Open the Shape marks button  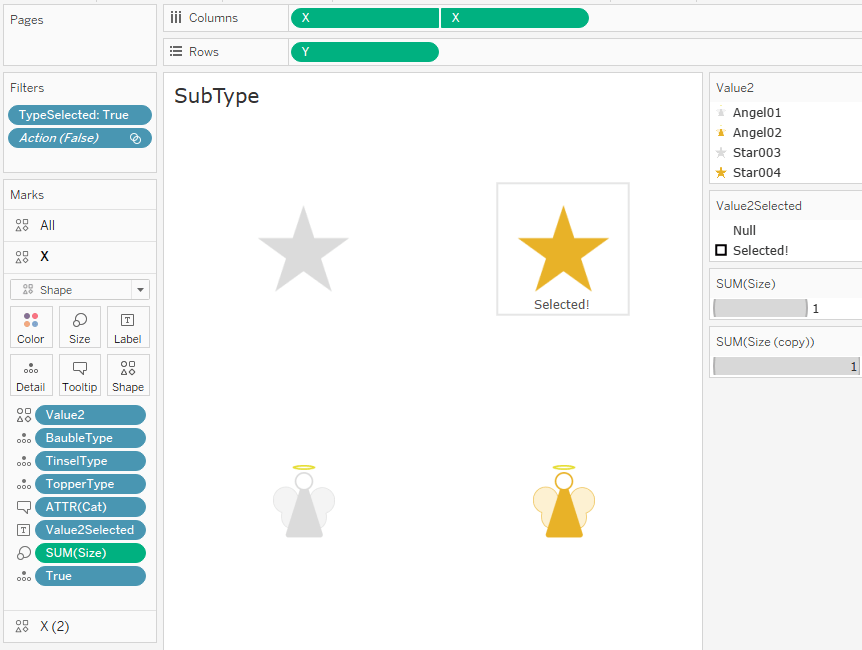(128, 375)
